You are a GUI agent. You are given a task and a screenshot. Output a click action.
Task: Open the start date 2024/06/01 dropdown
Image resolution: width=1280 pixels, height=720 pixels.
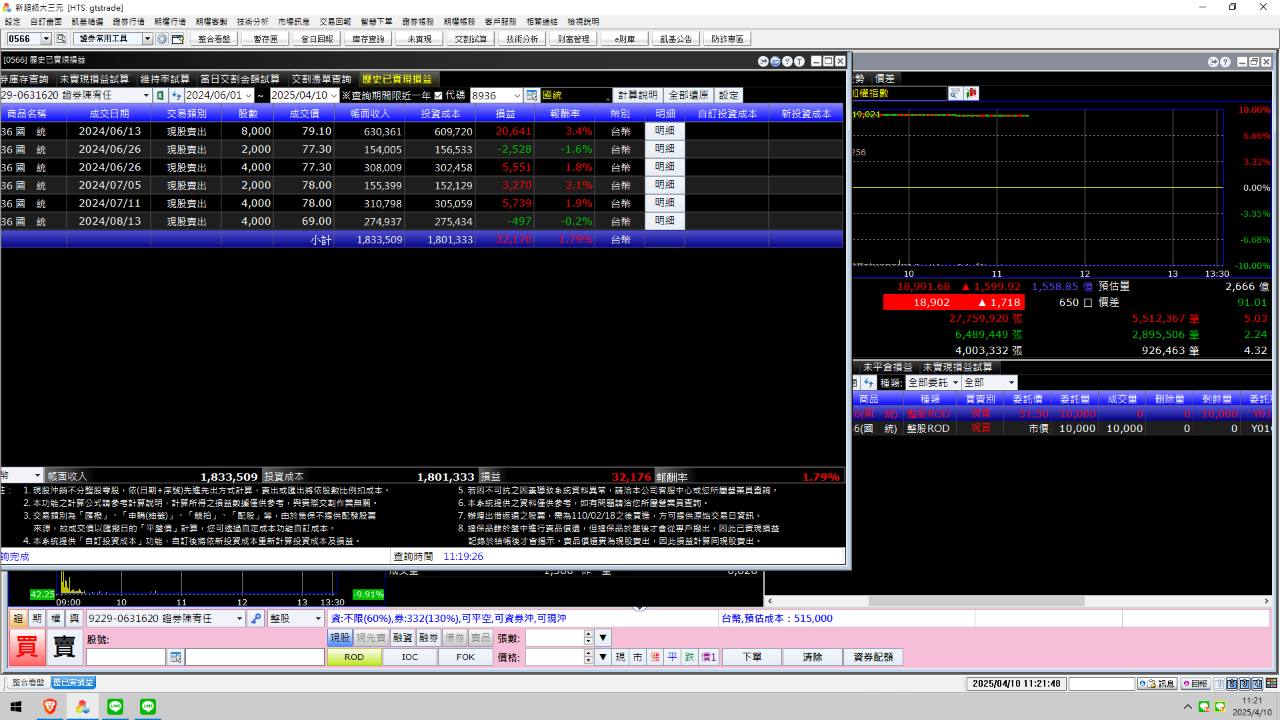248,95
